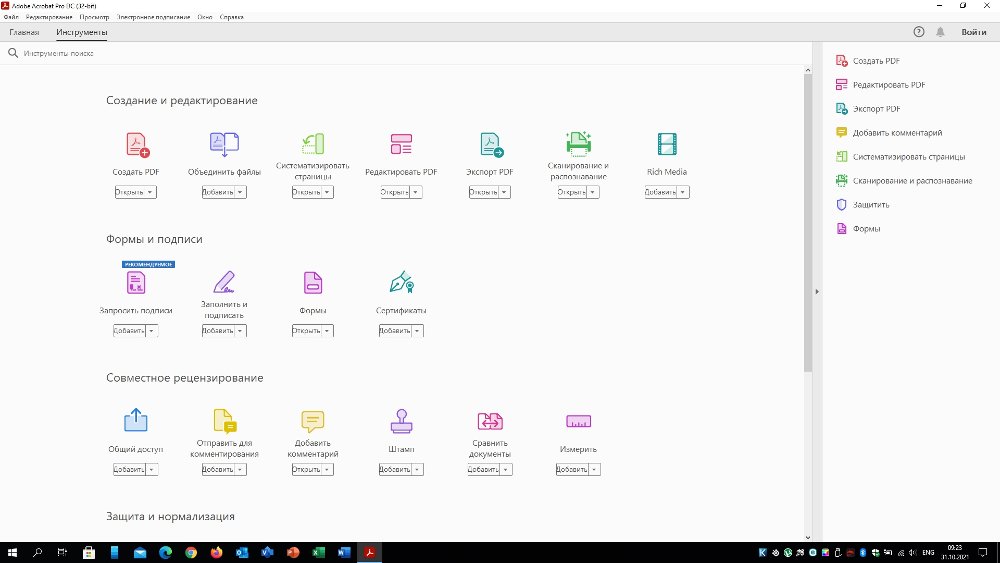The image size is (1000, 563).
Task: Select the Экспорт PDF tool icon
Action: click(x=491, y=145)
